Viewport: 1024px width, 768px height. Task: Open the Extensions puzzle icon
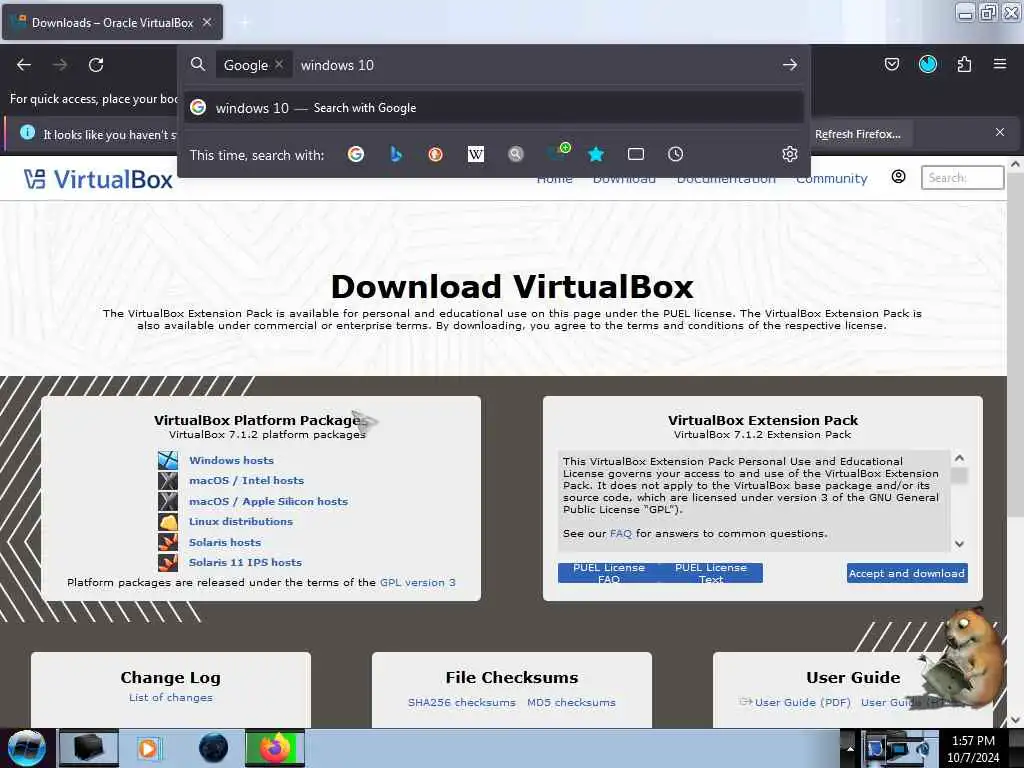tap(964, 64)
